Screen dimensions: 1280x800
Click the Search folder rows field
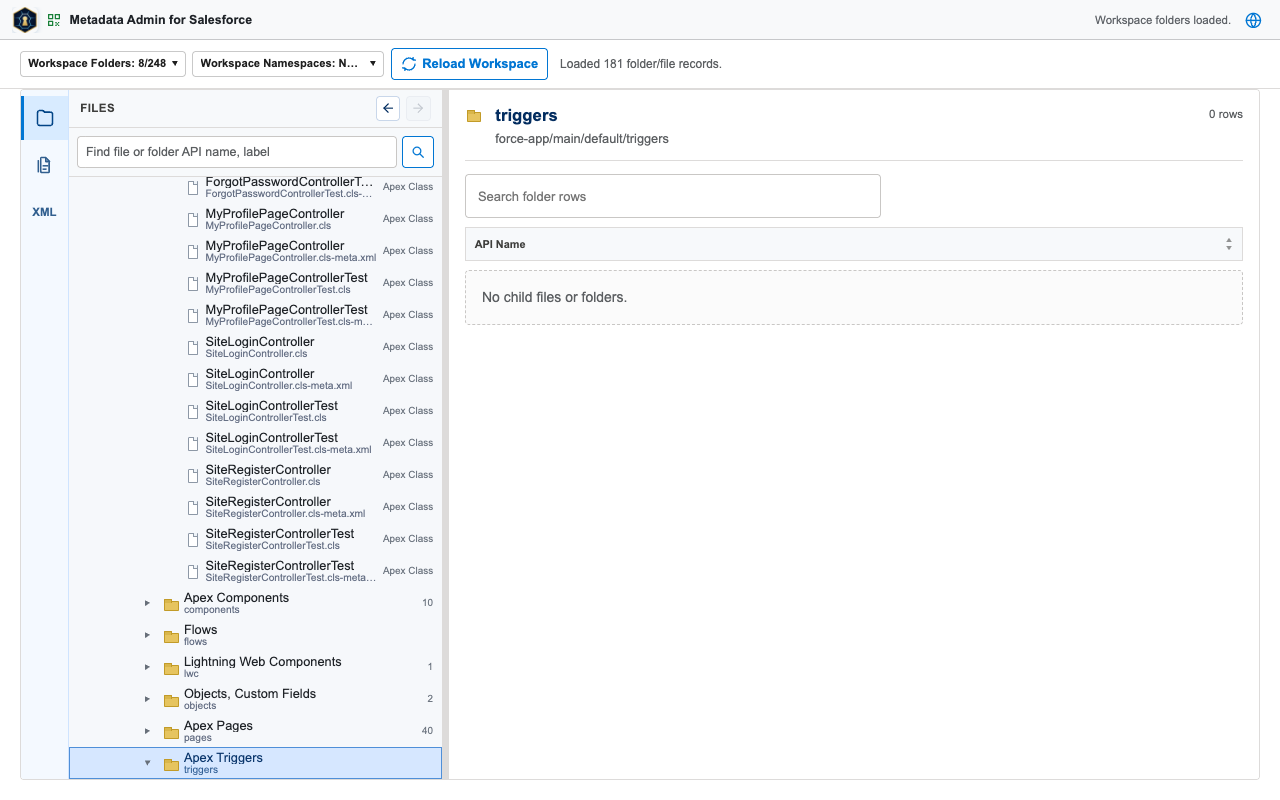pyautogui.click(x=673, y=196)
